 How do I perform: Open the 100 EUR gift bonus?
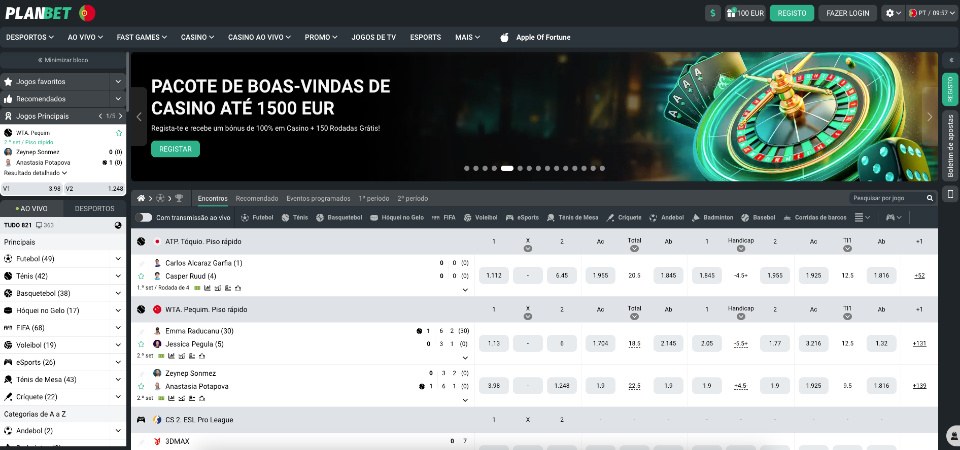pyautogui.click(x=745, y=13)
